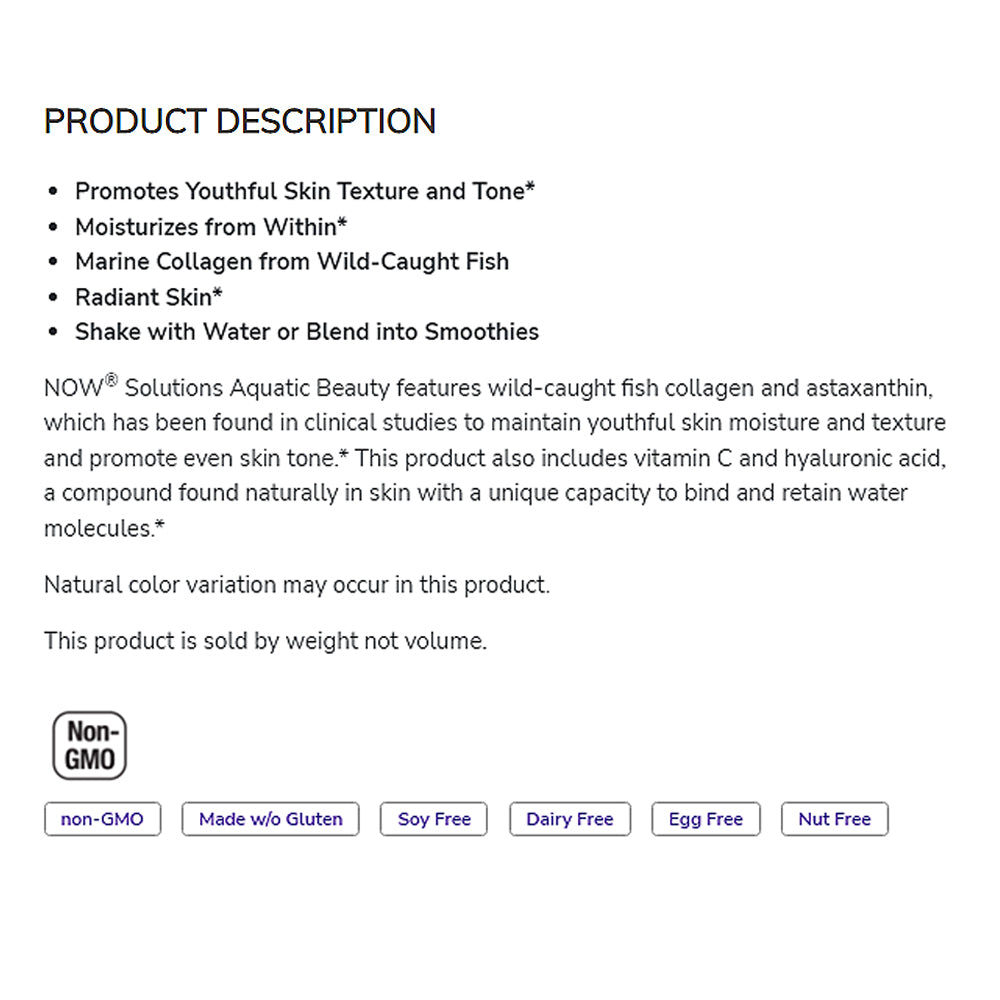The image size is (1000, 1000).
Task: Click the Nut Free tag
Action: tap(834, 819)
